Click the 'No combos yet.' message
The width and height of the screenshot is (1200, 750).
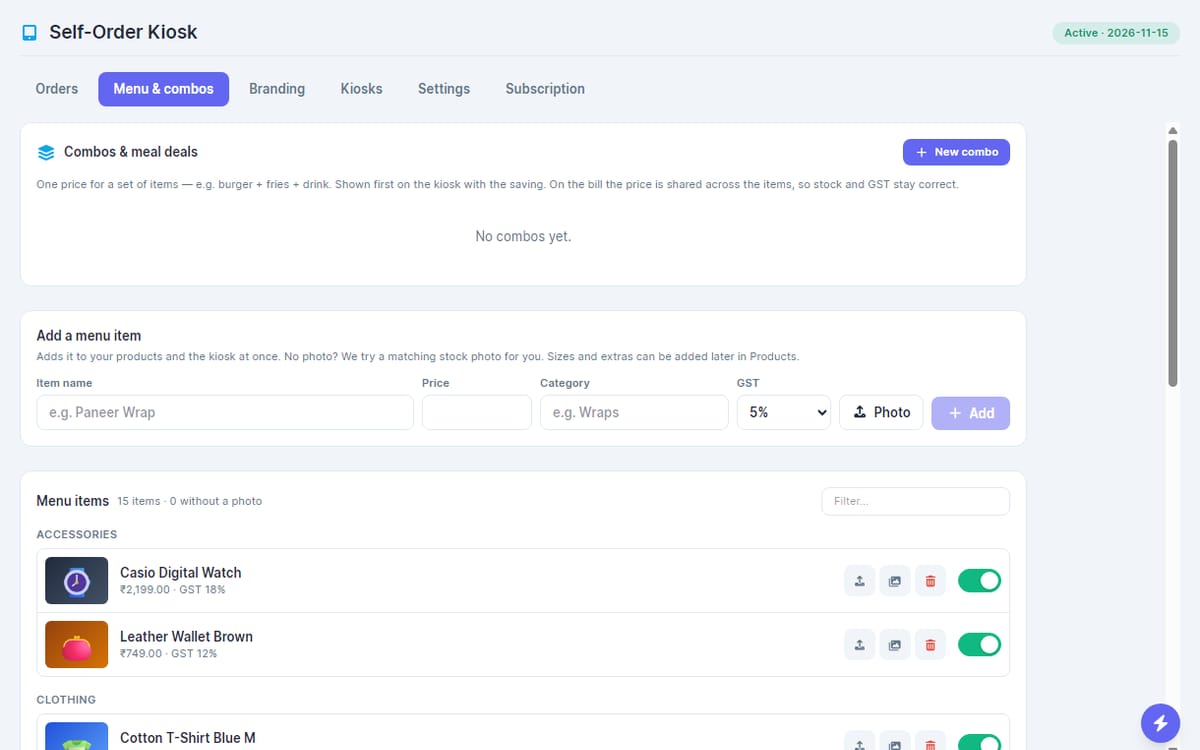point(523,237)
